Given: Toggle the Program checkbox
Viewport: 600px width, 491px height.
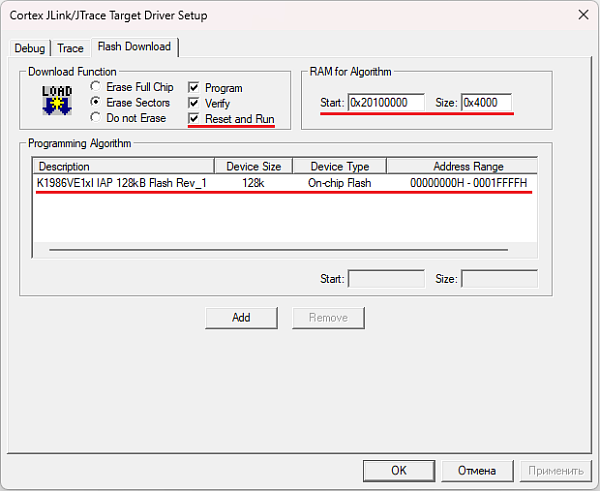Looking at the screenshot, I should coord(195,88).
